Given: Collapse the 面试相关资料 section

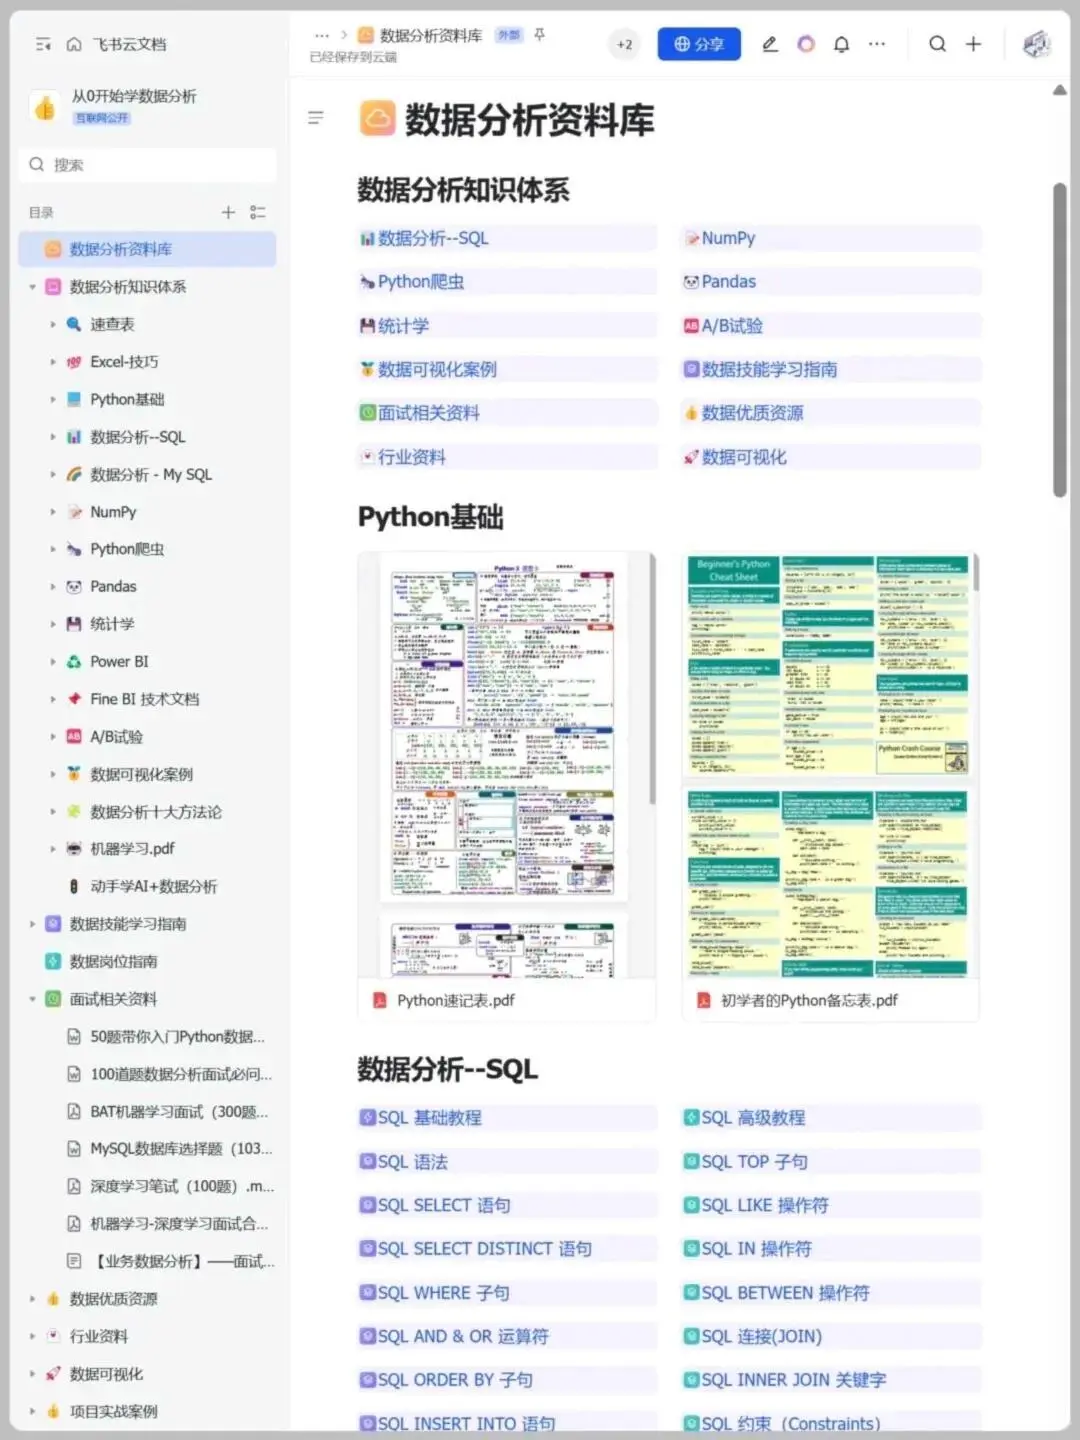Looking at the screenshot, I should point(32,999).
